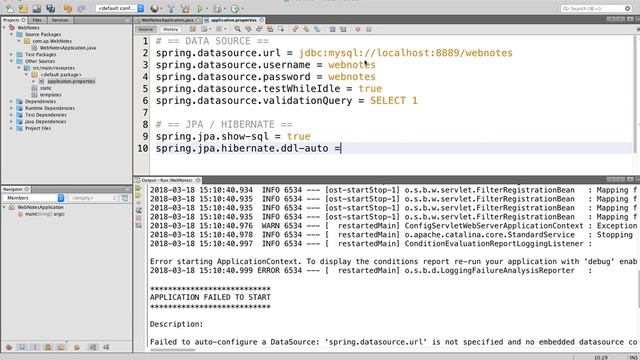This screenshot has width=640, height=360.
Task: Expand the Runtime Dependencies node
Action: (11, 108)
